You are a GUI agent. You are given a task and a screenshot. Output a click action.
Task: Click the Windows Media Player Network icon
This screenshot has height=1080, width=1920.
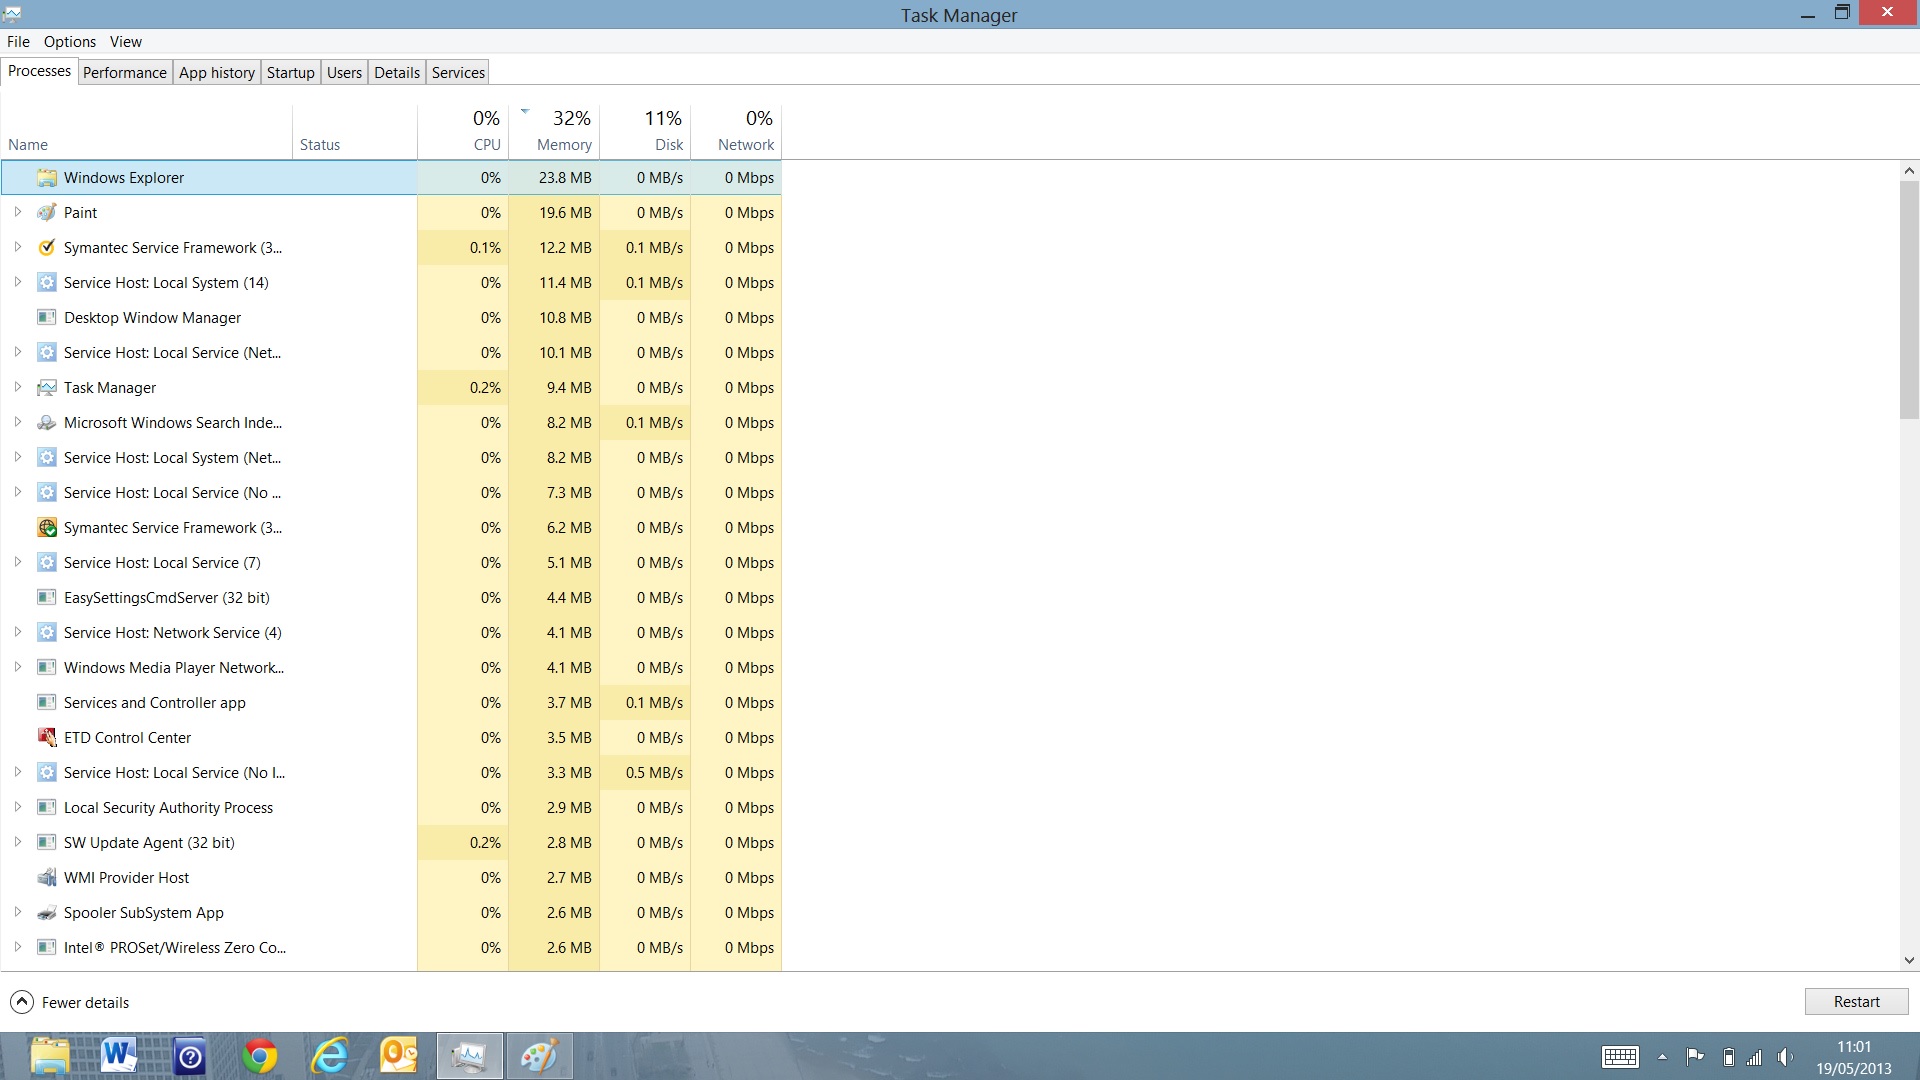[x=46, y=668]
